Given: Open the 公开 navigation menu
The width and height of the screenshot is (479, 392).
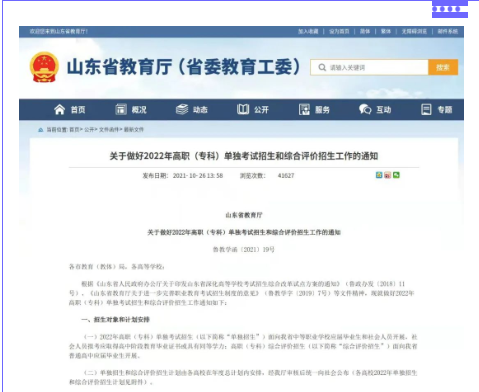Looking at the screenshot, I should click(x=261, y=110).
